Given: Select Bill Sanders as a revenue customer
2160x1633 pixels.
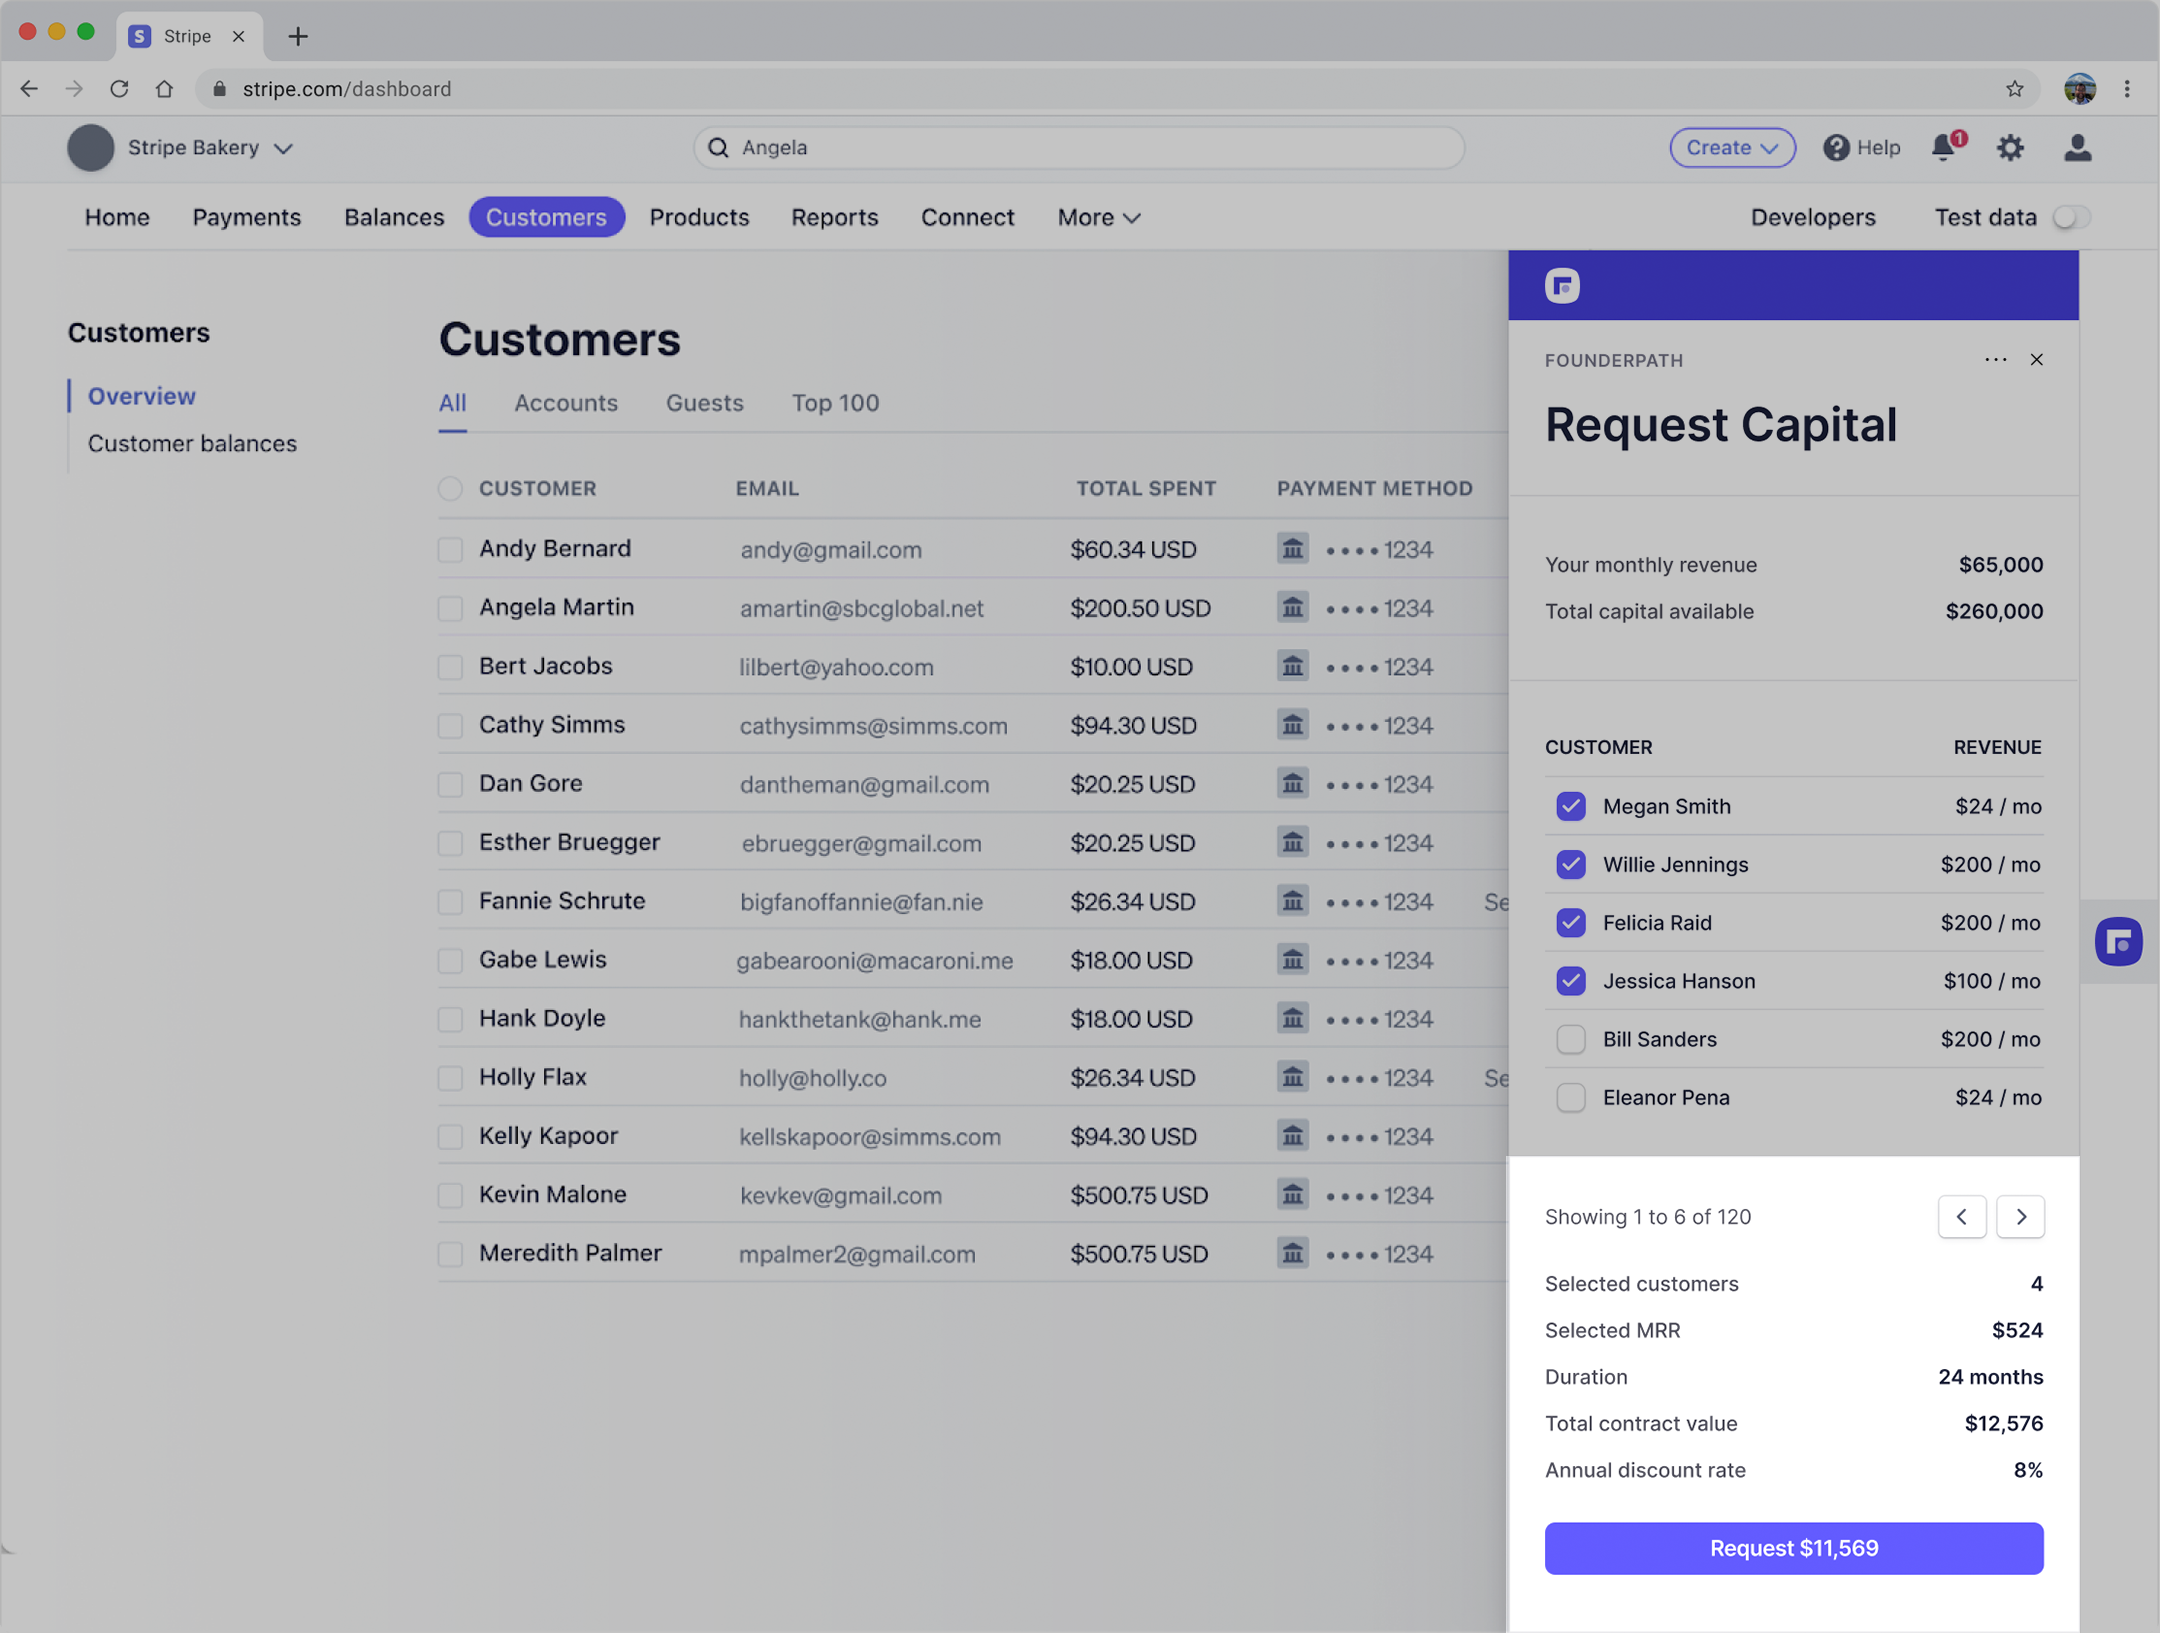Looking at the screenshot, I should [x=1569, y=1039].
